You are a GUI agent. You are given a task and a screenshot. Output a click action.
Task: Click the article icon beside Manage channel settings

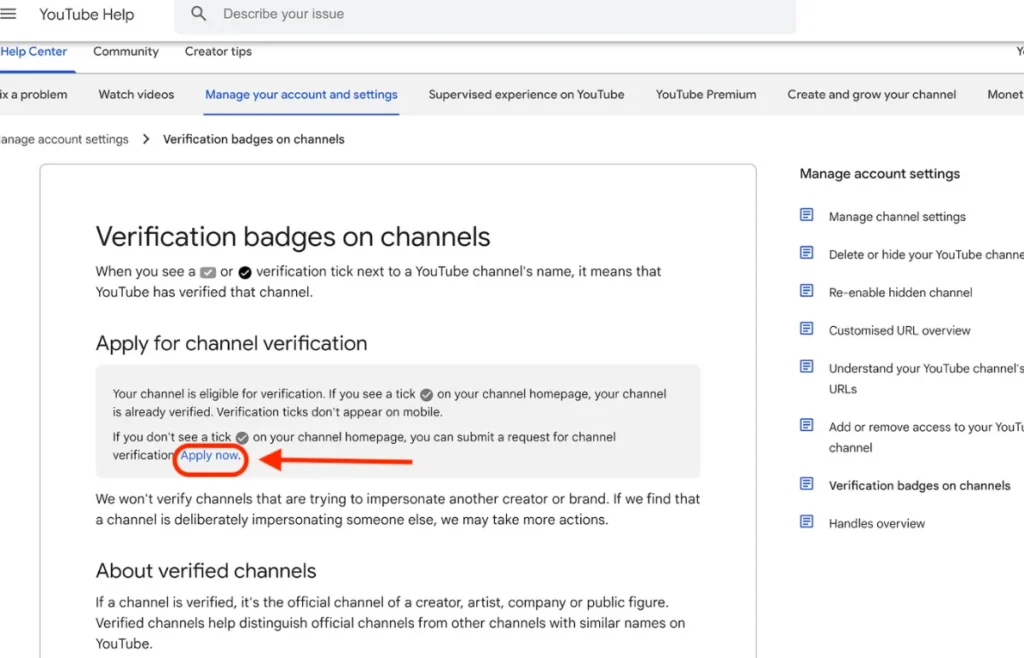coord(807,215)
